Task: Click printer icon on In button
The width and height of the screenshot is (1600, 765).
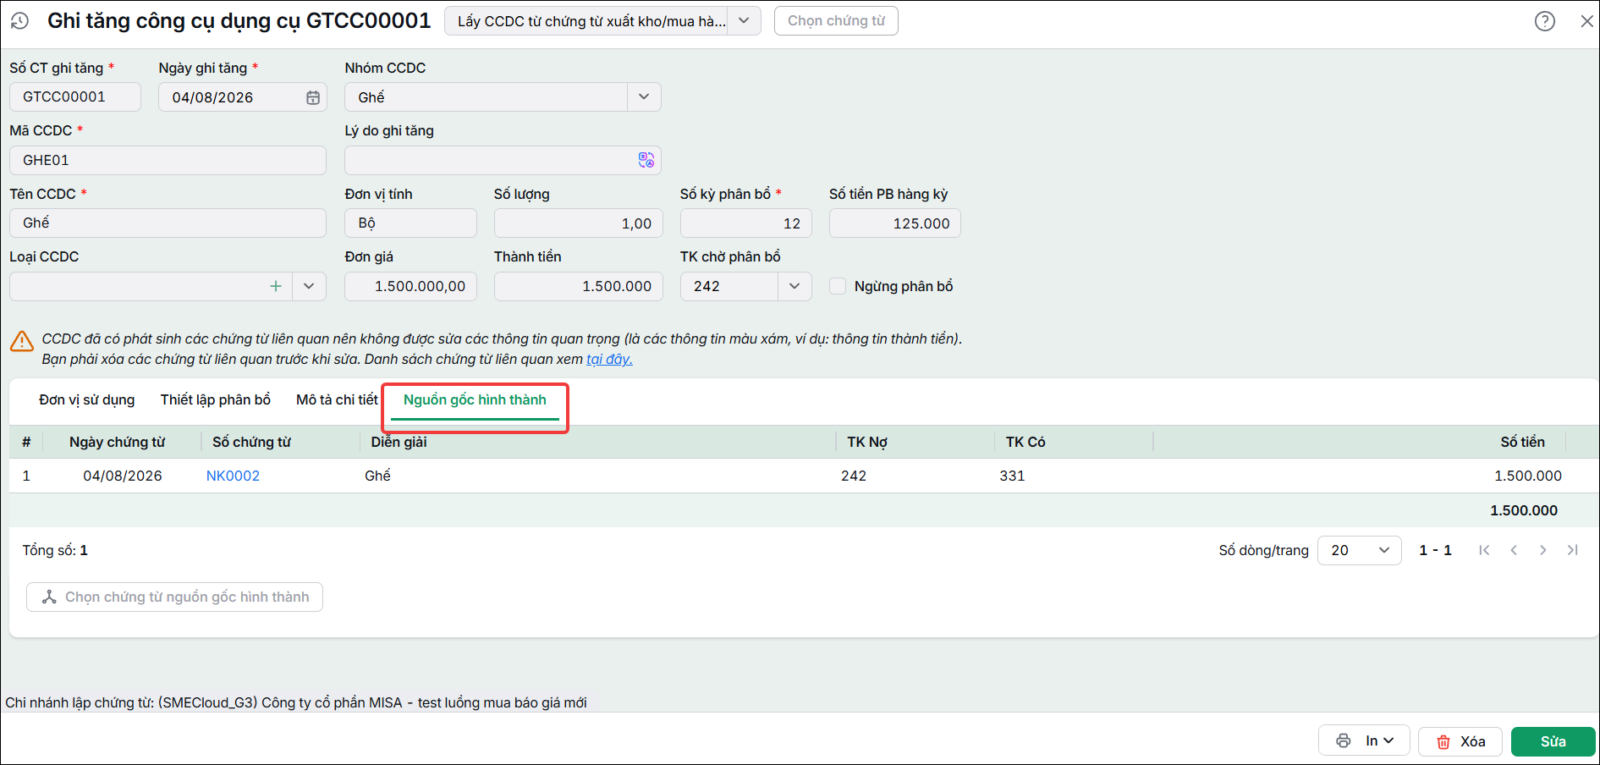Action: (1343, 741)
